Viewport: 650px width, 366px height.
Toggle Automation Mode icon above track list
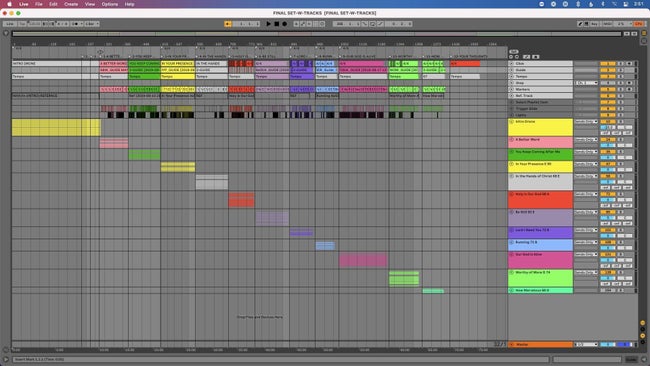526,57
